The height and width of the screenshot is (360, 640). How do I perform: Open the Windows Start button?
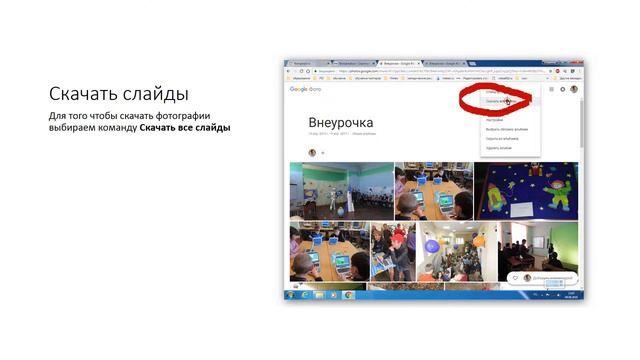pos(290,295)
